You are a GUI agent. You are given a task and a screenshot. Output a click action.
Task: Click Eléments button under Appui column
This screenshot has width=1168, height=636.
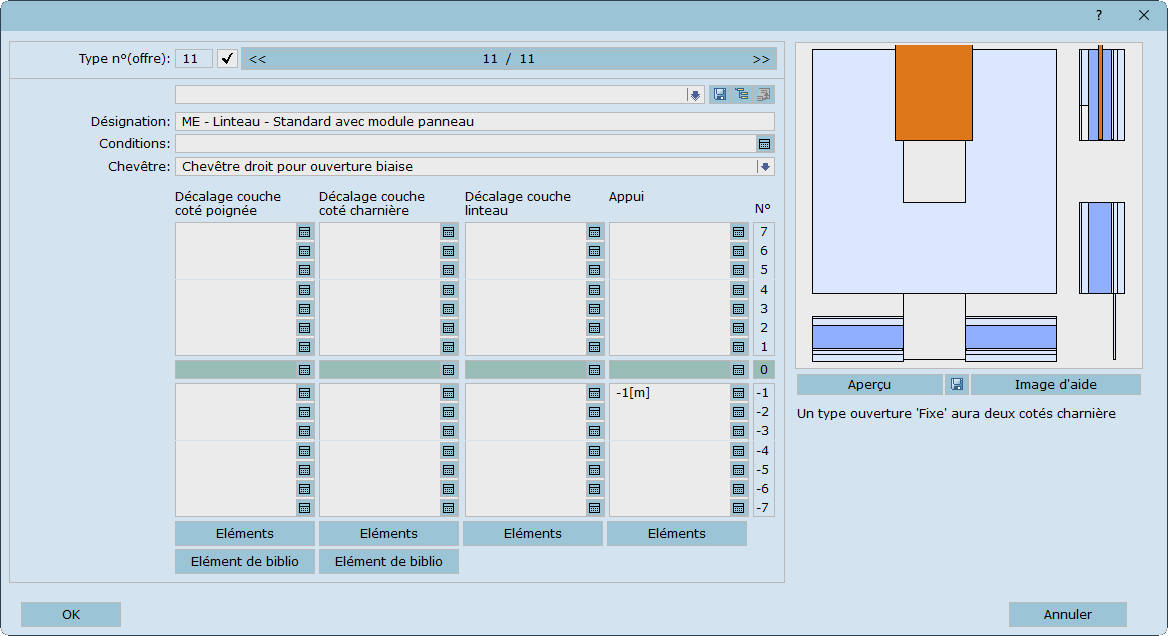click(x=677, y=534)
